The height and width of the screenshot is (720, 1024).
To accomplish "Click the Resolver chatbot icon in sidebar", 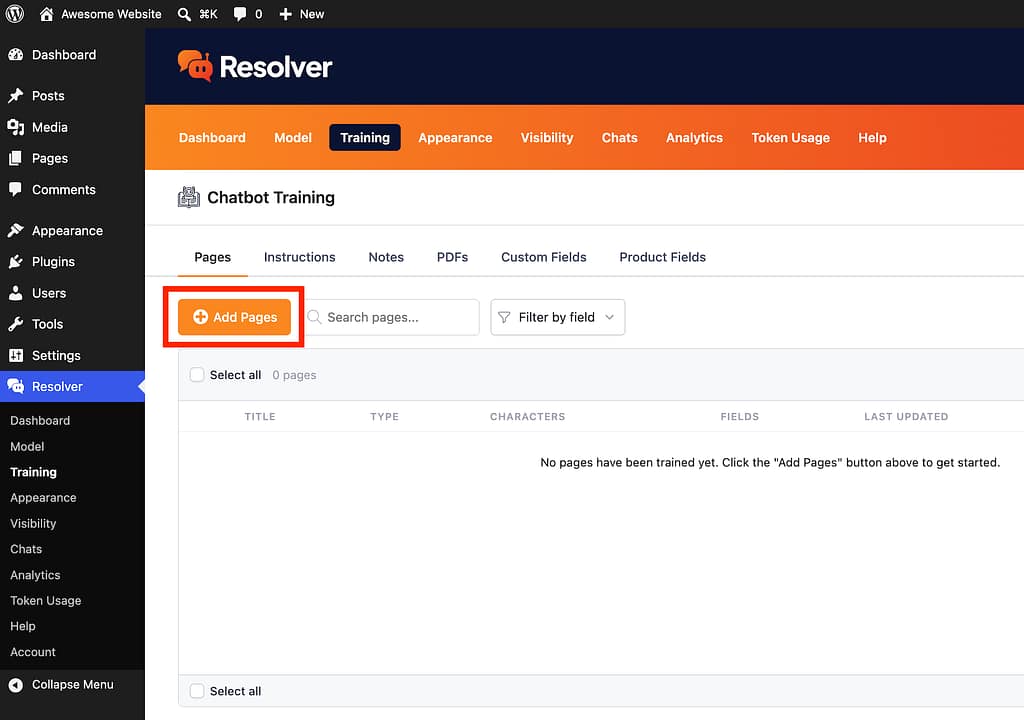I will (16, 386).
